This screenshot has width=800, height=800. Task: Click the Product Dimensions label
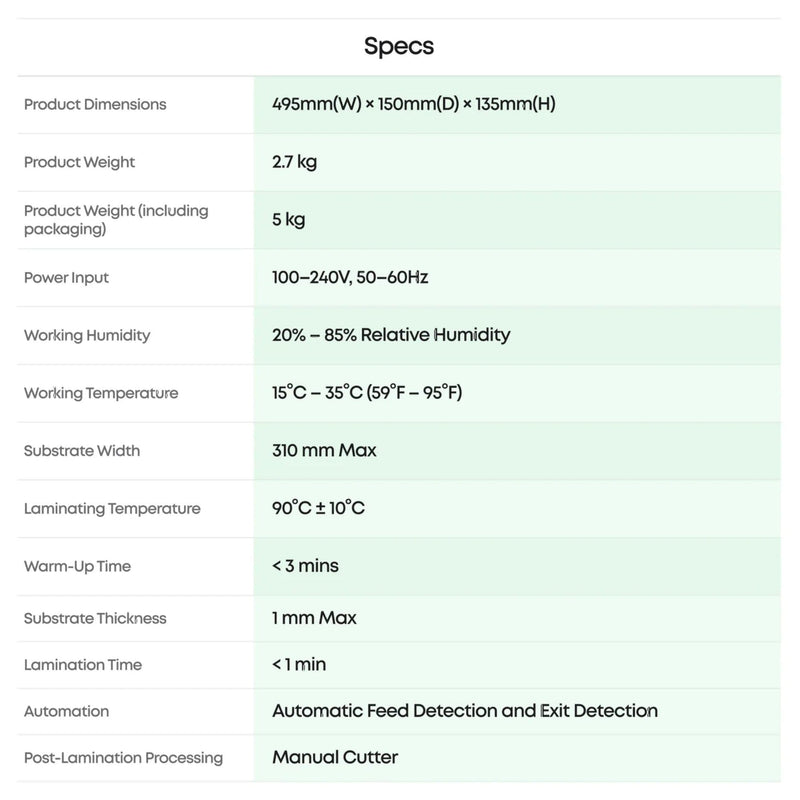click(x=95, y=104)
